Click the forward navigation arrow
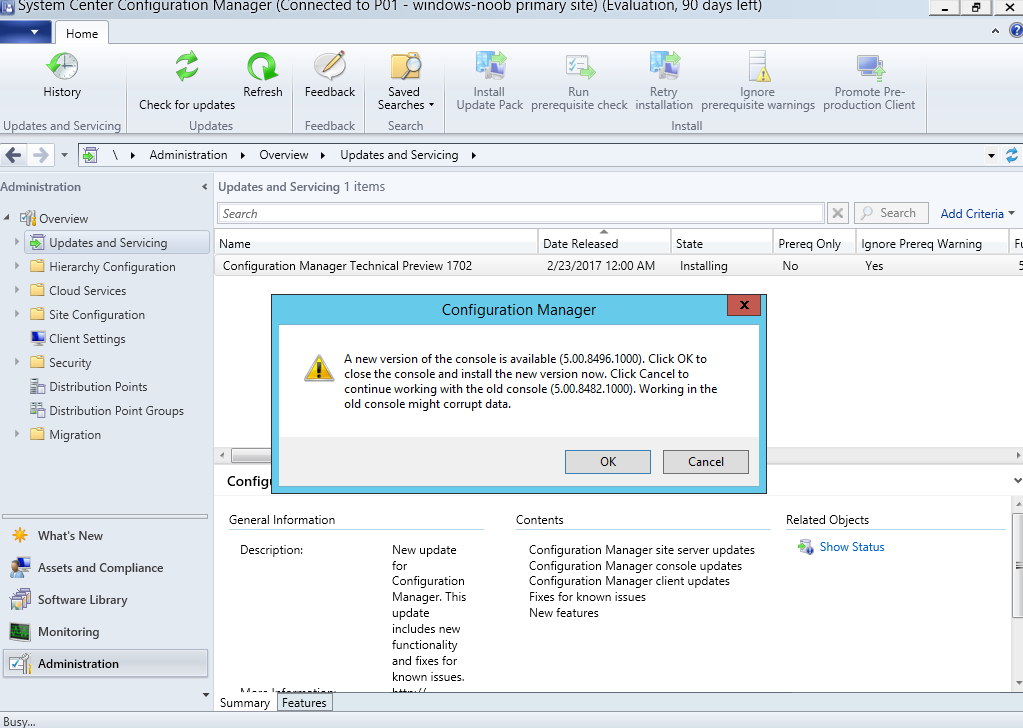1023x728 pixels. coord(40,155)
